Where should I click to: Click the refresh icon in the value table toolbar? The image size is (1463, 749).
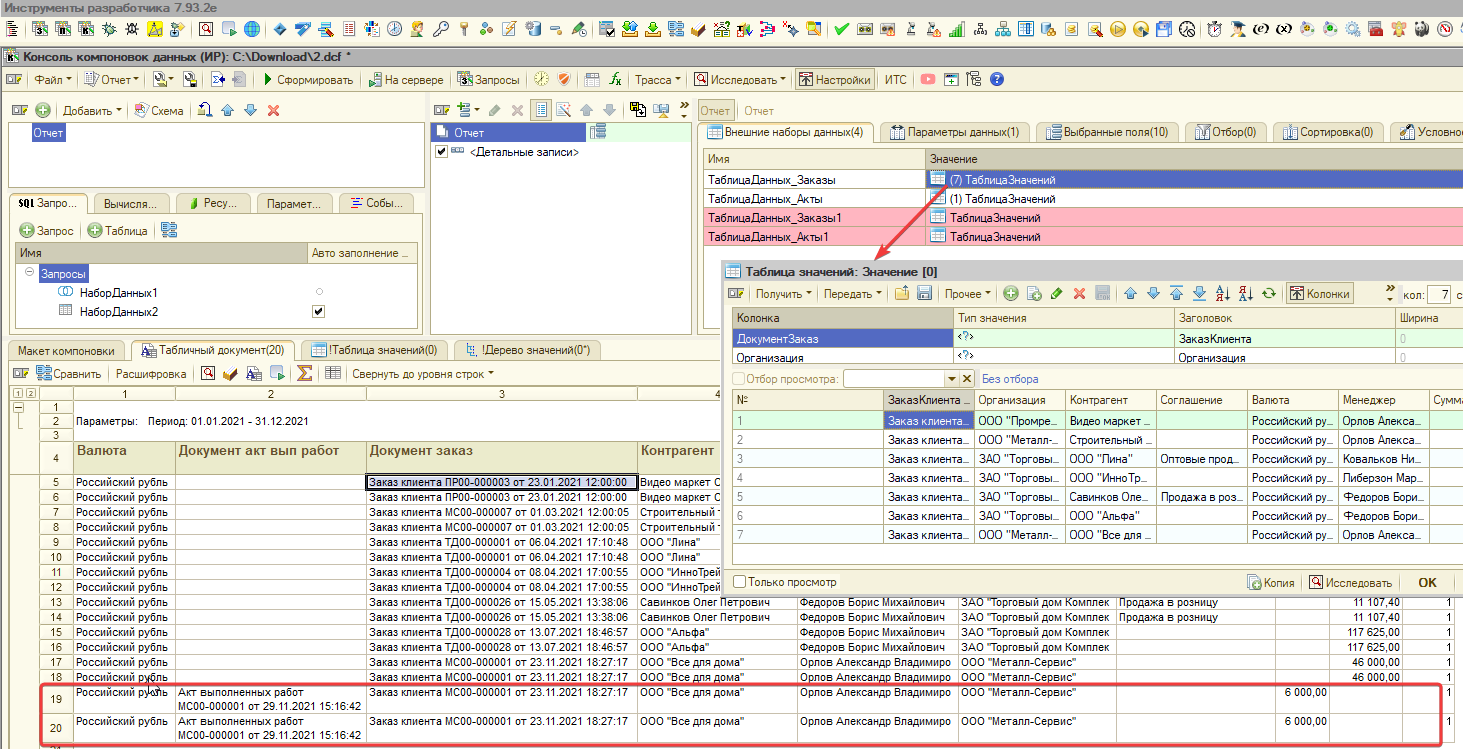(1268, 294)
